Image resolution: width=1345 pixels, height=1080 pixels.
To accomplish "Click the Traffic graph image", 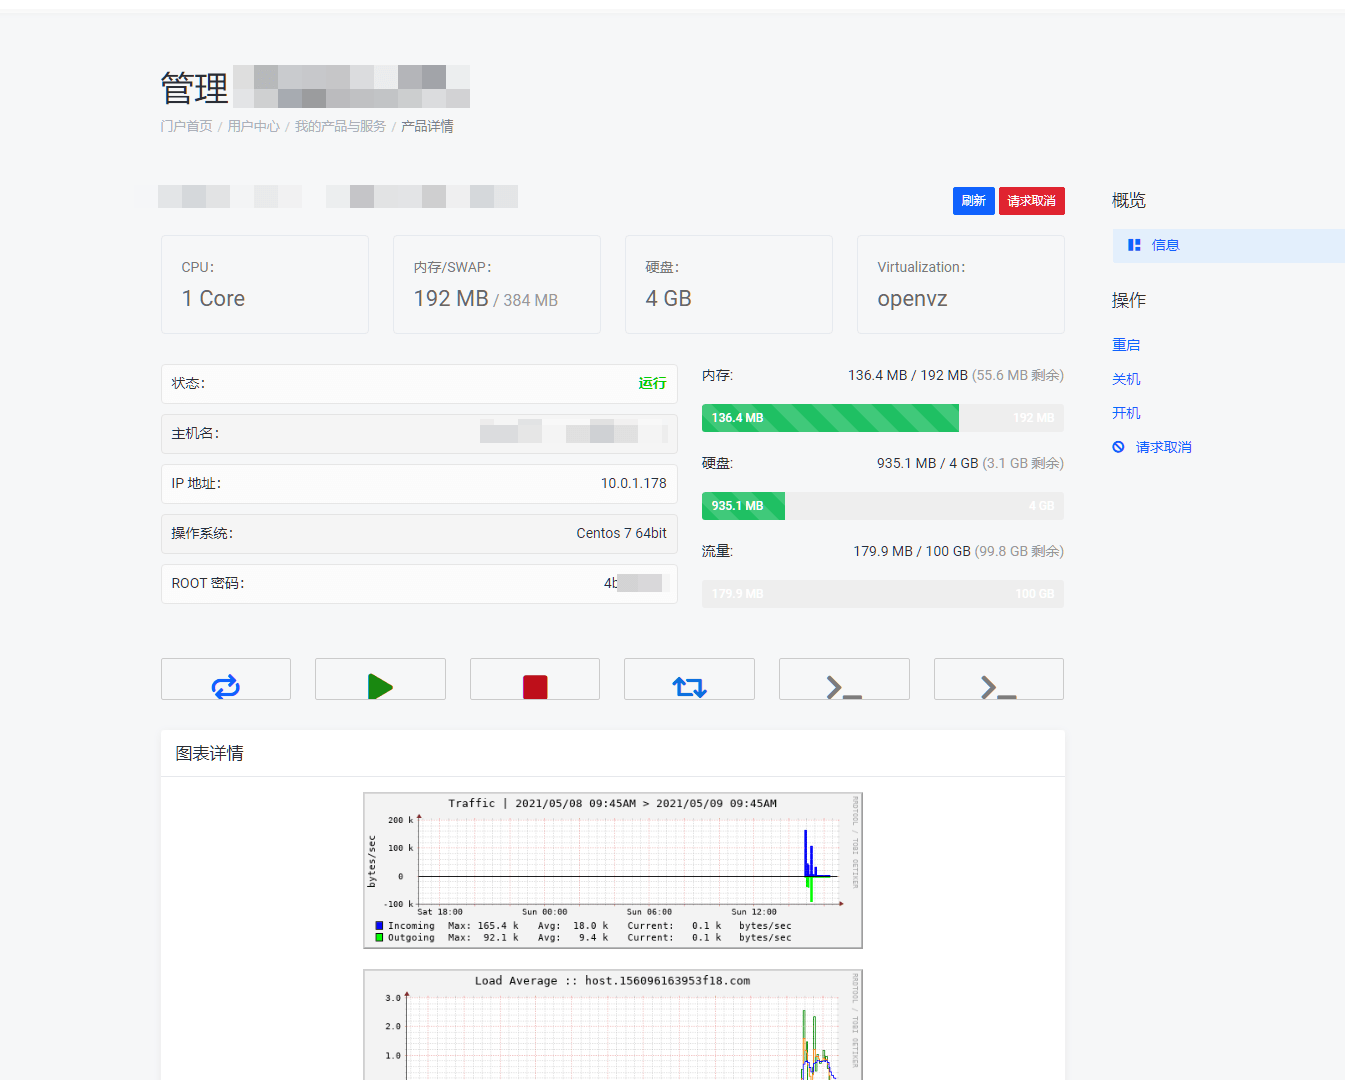I will 612,870.
